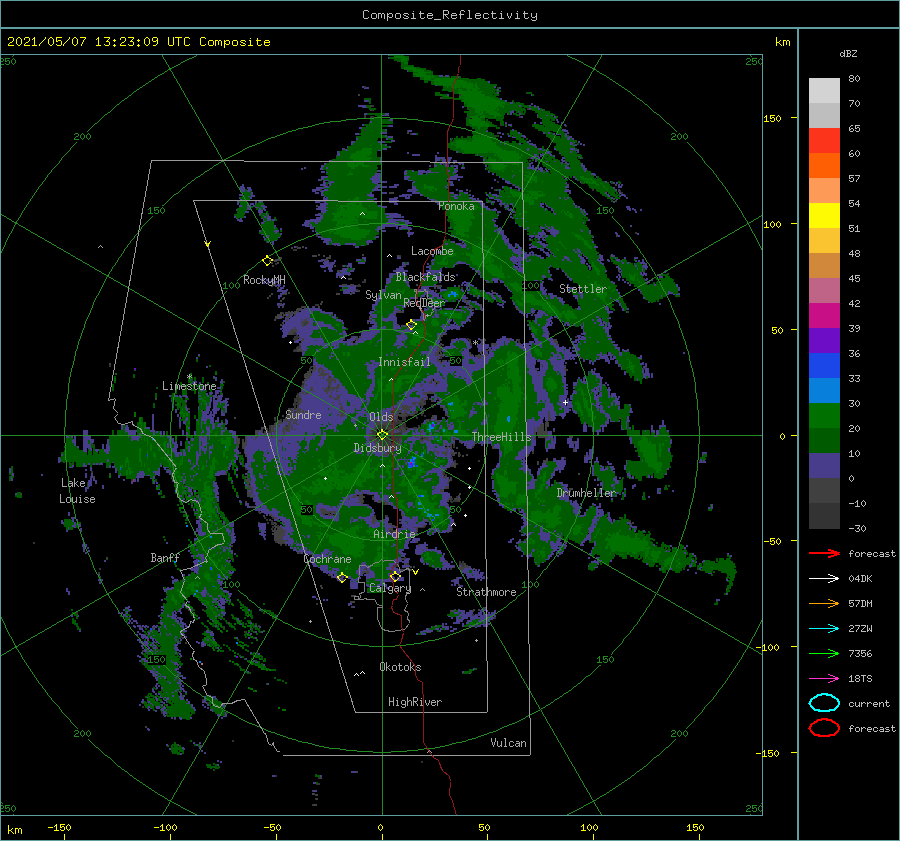Click the Calgary city label
This screenshot has width=900, height=841.
[x=390, y=588]
